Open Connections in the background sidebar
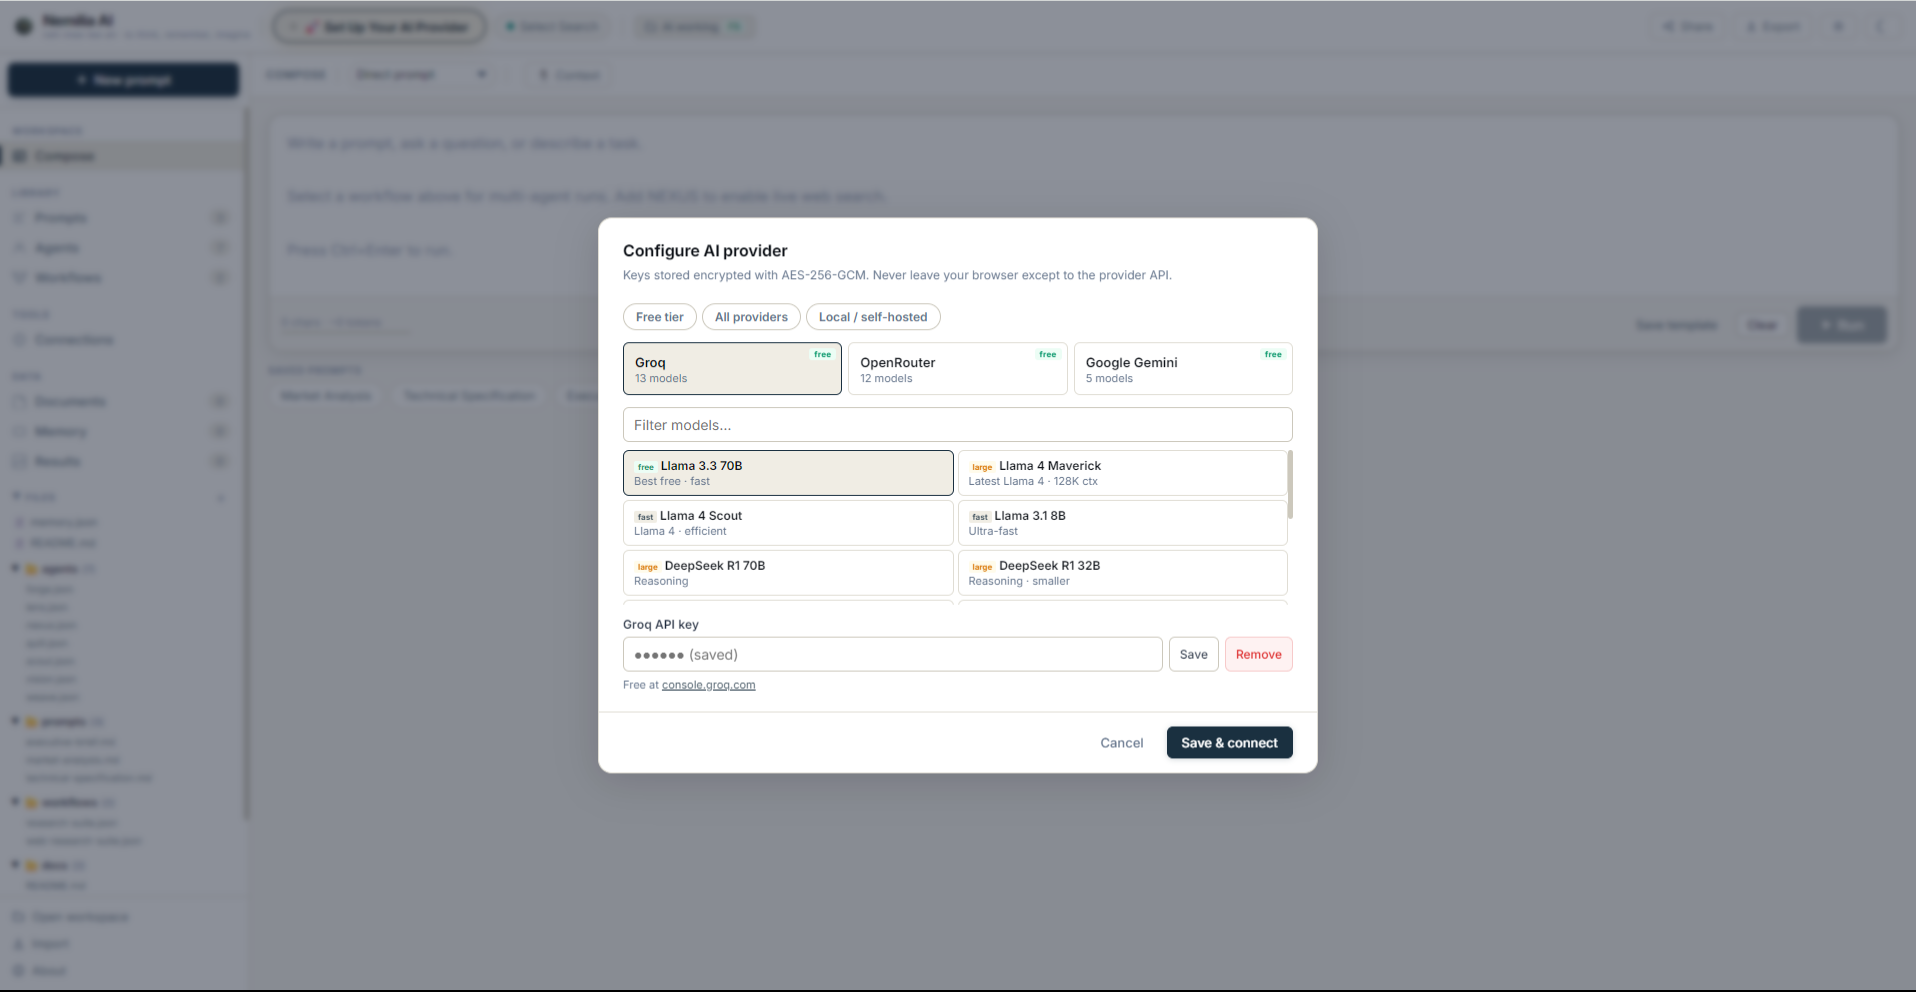The width and height of the screenshot is (1916, 992). 120,340
